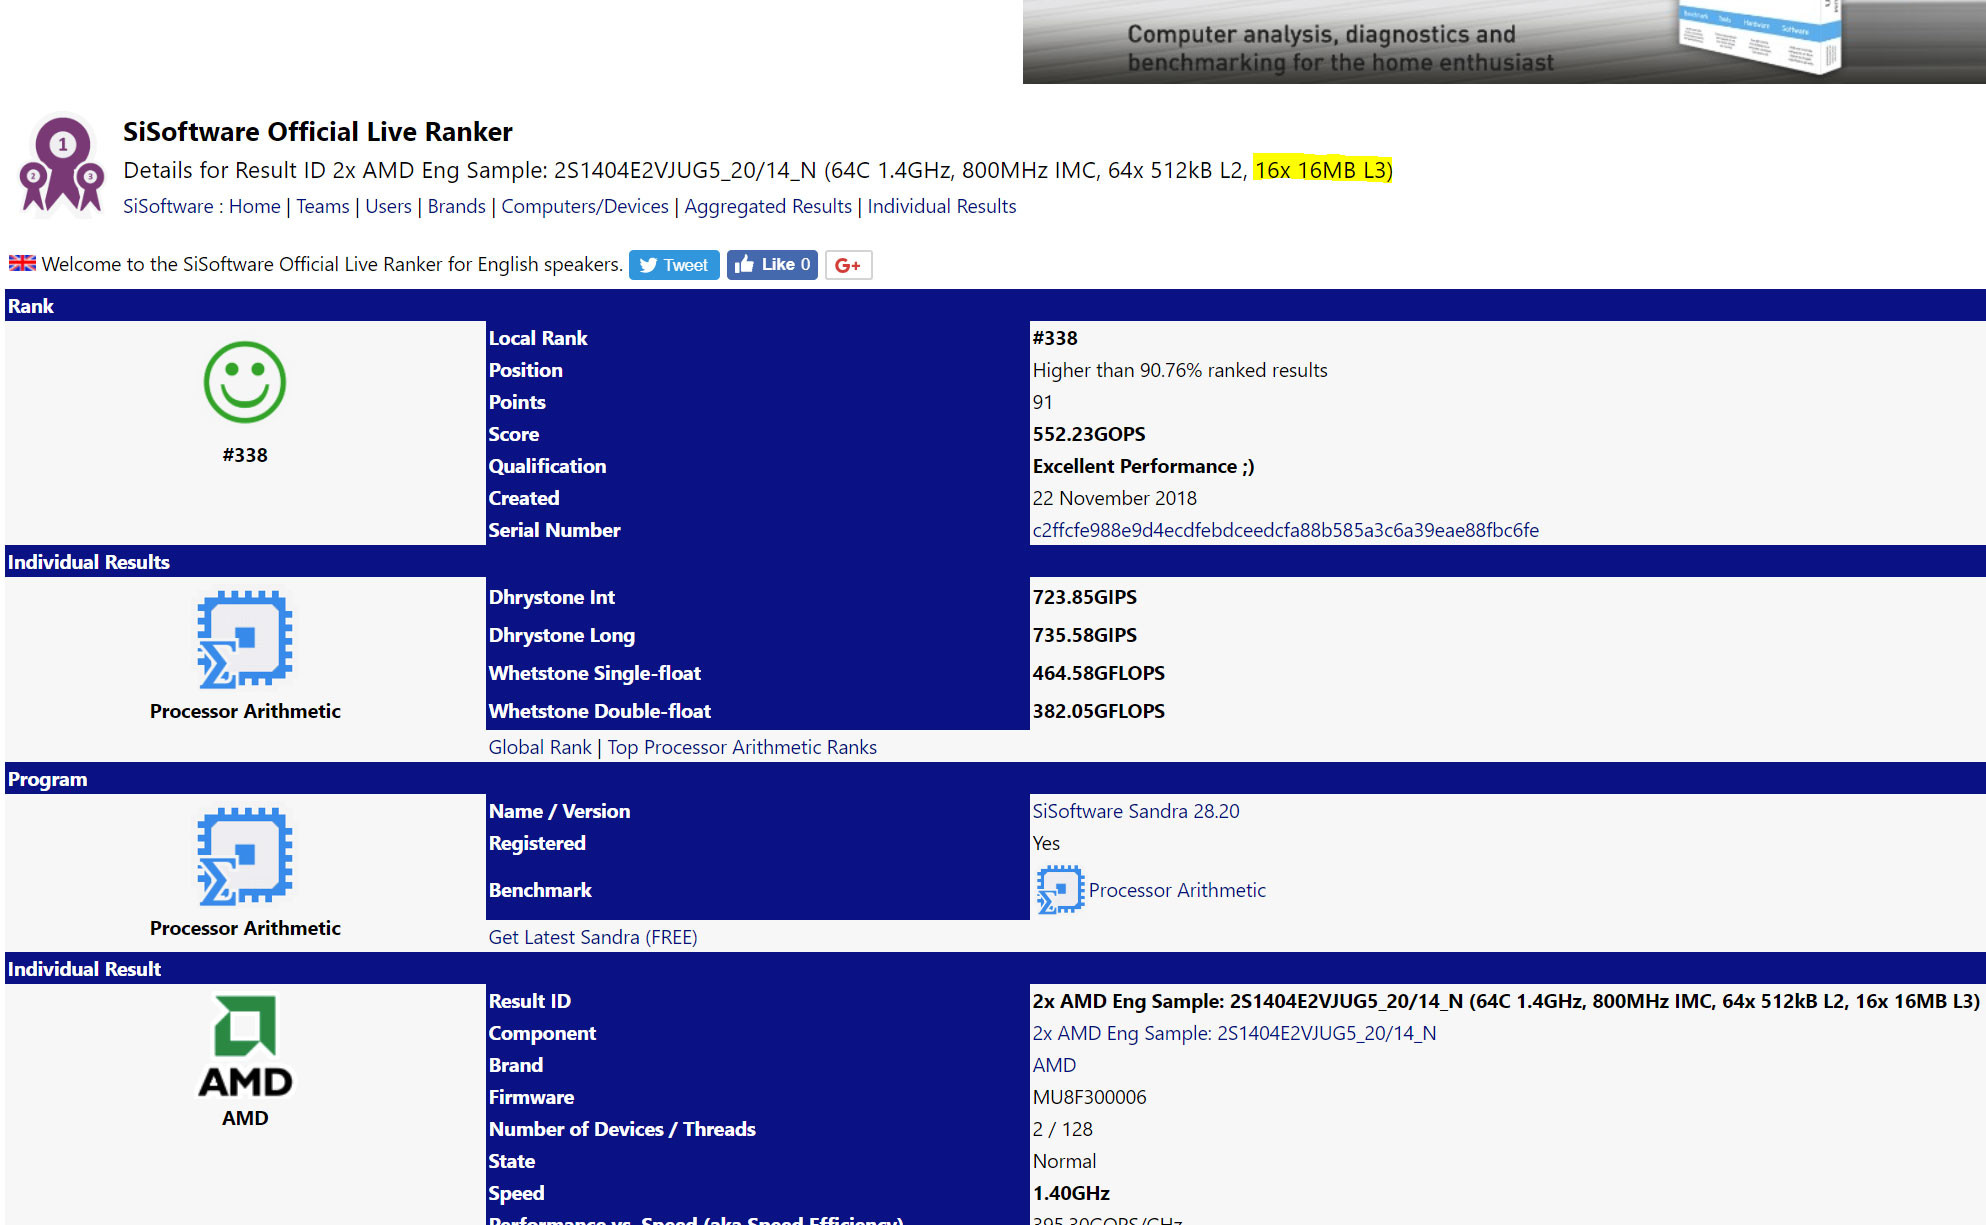Image resolution: width=1986 pixels, height=1225 pixels.
Task: Click the green smiley rank icon
Action: coord(245,382)
